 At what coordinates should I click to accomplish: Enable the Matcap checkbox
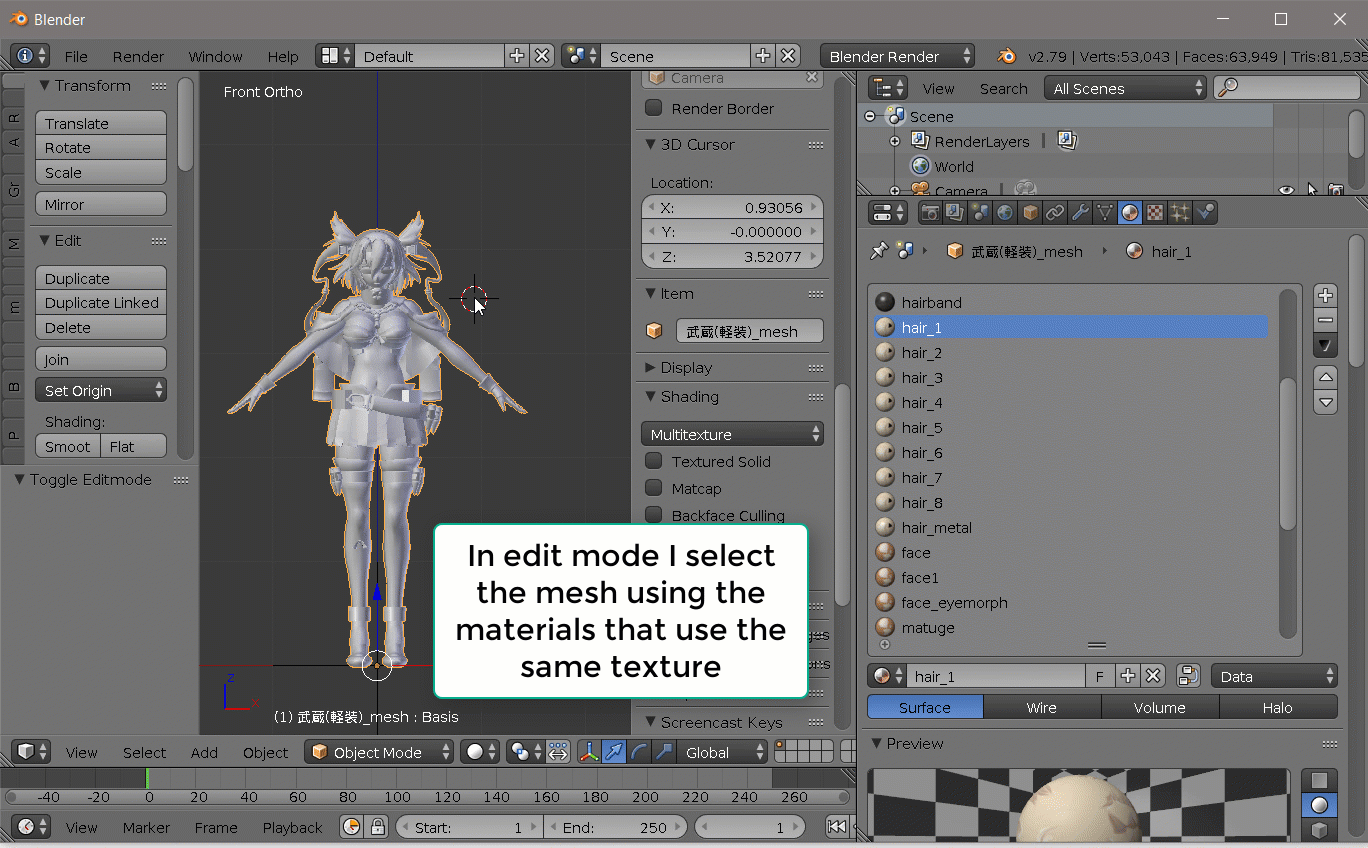point(654,488)
